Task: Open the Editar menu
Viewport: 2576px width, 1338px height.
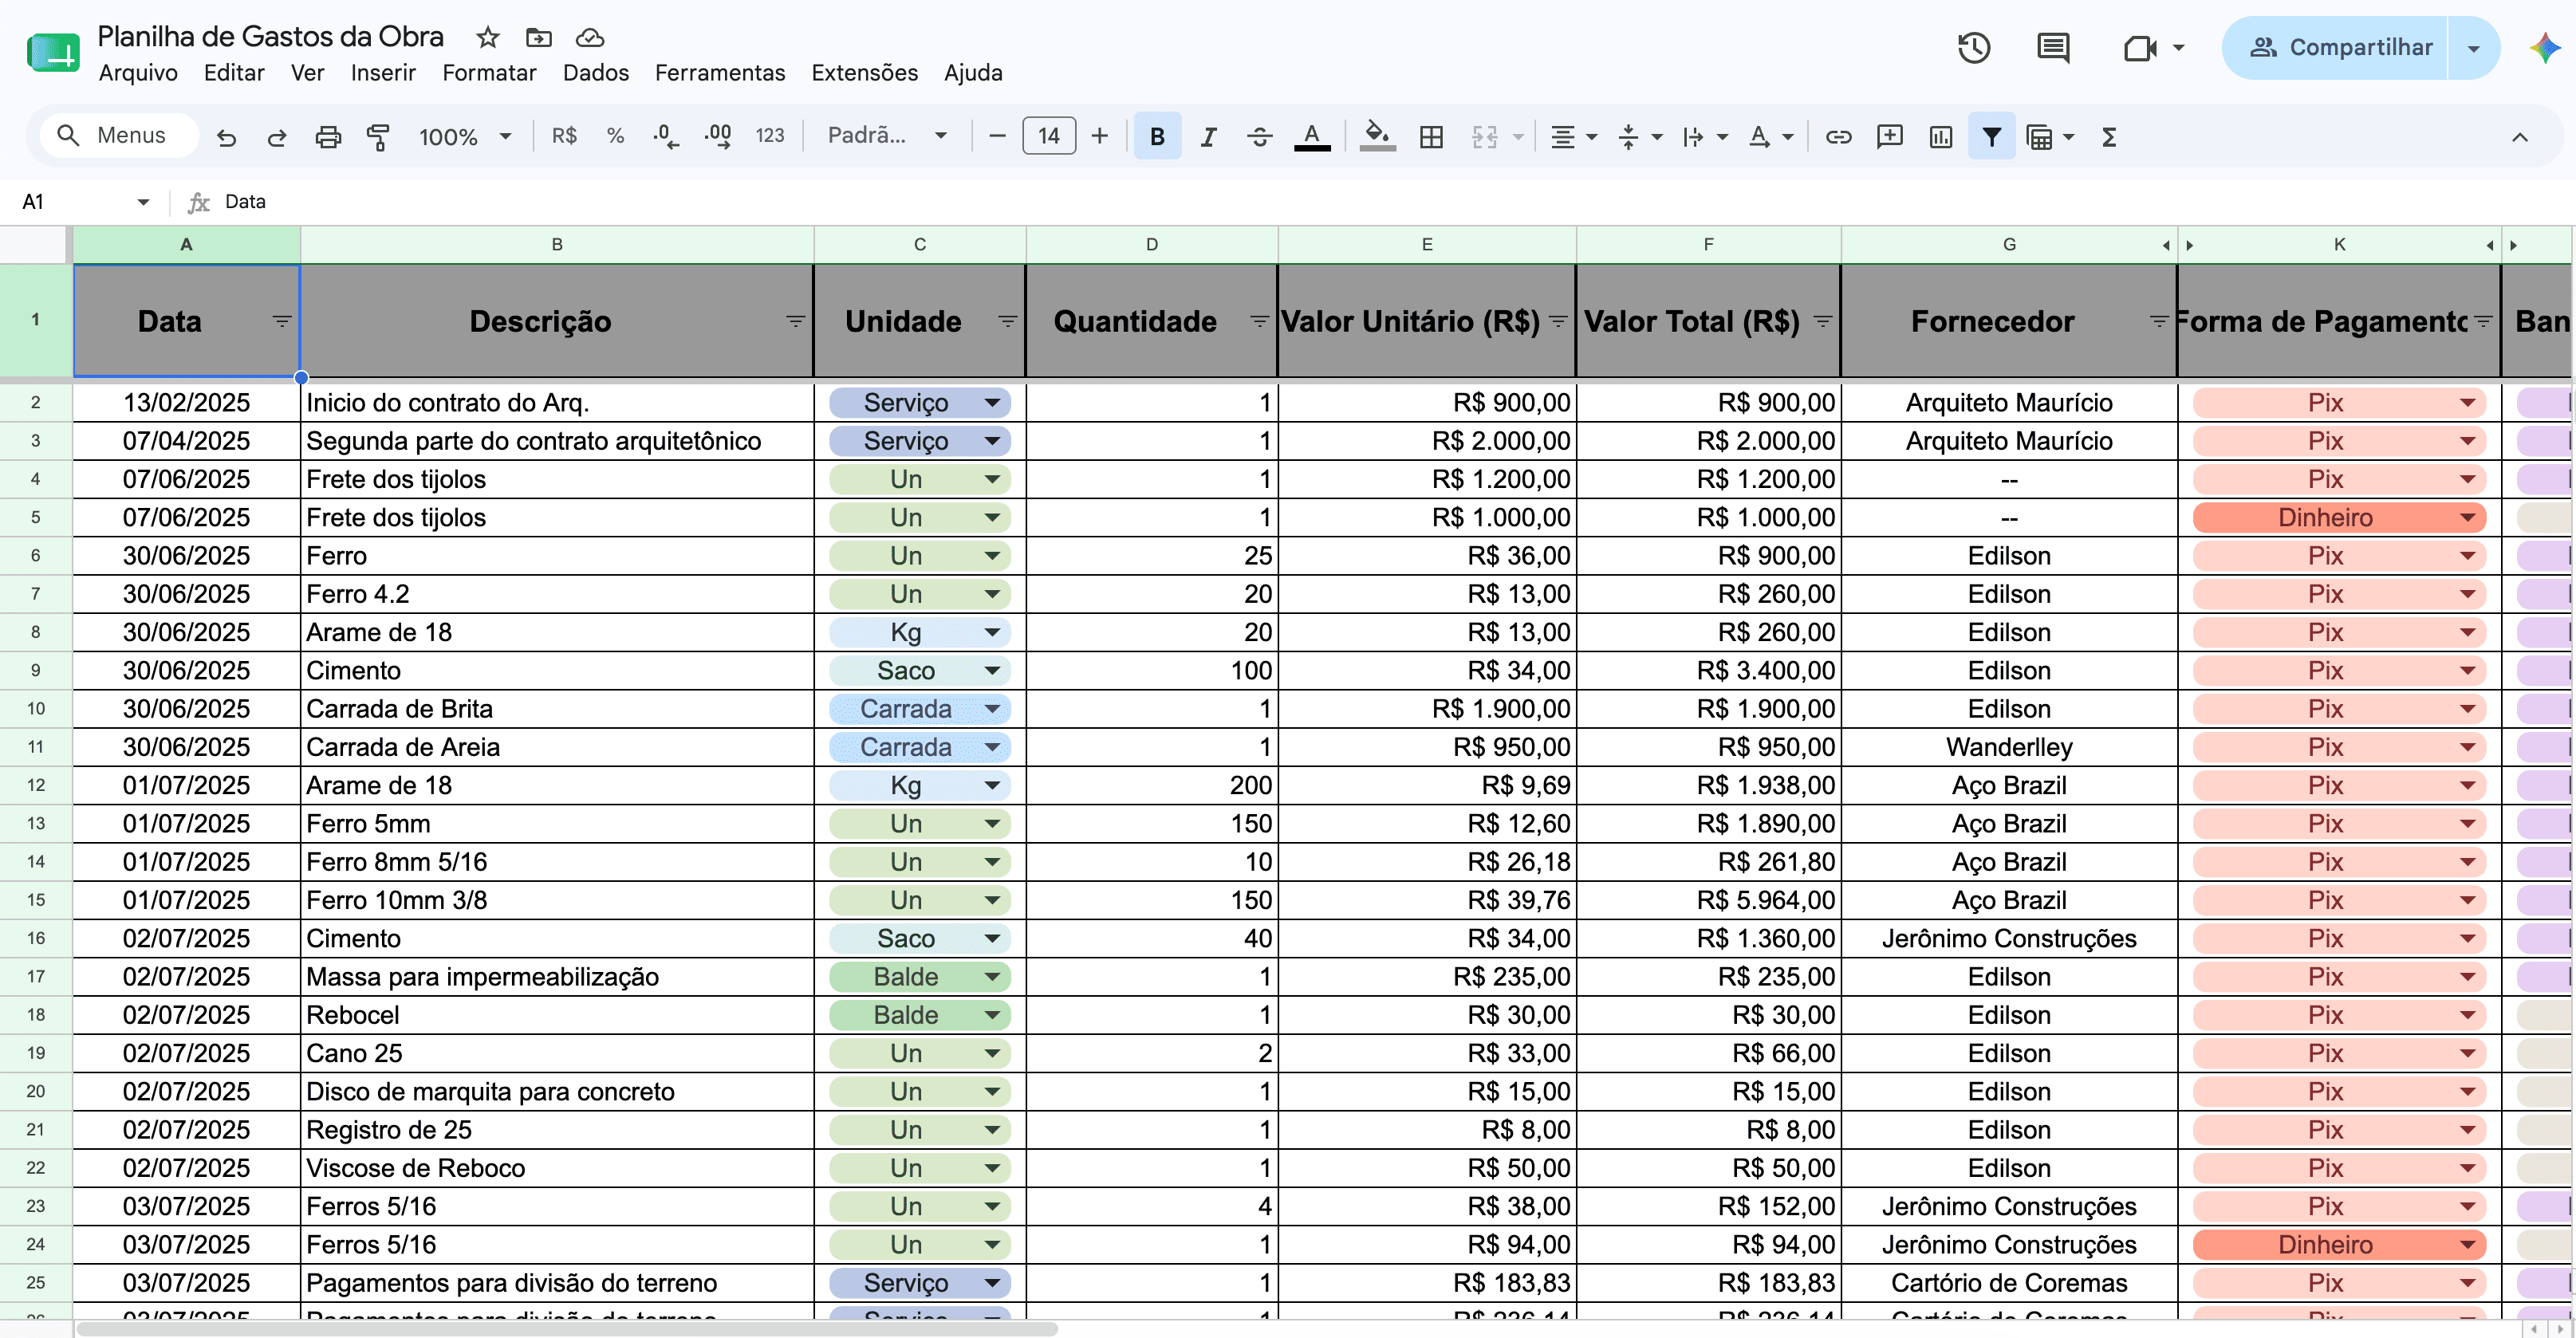Action: pos(234,73)
